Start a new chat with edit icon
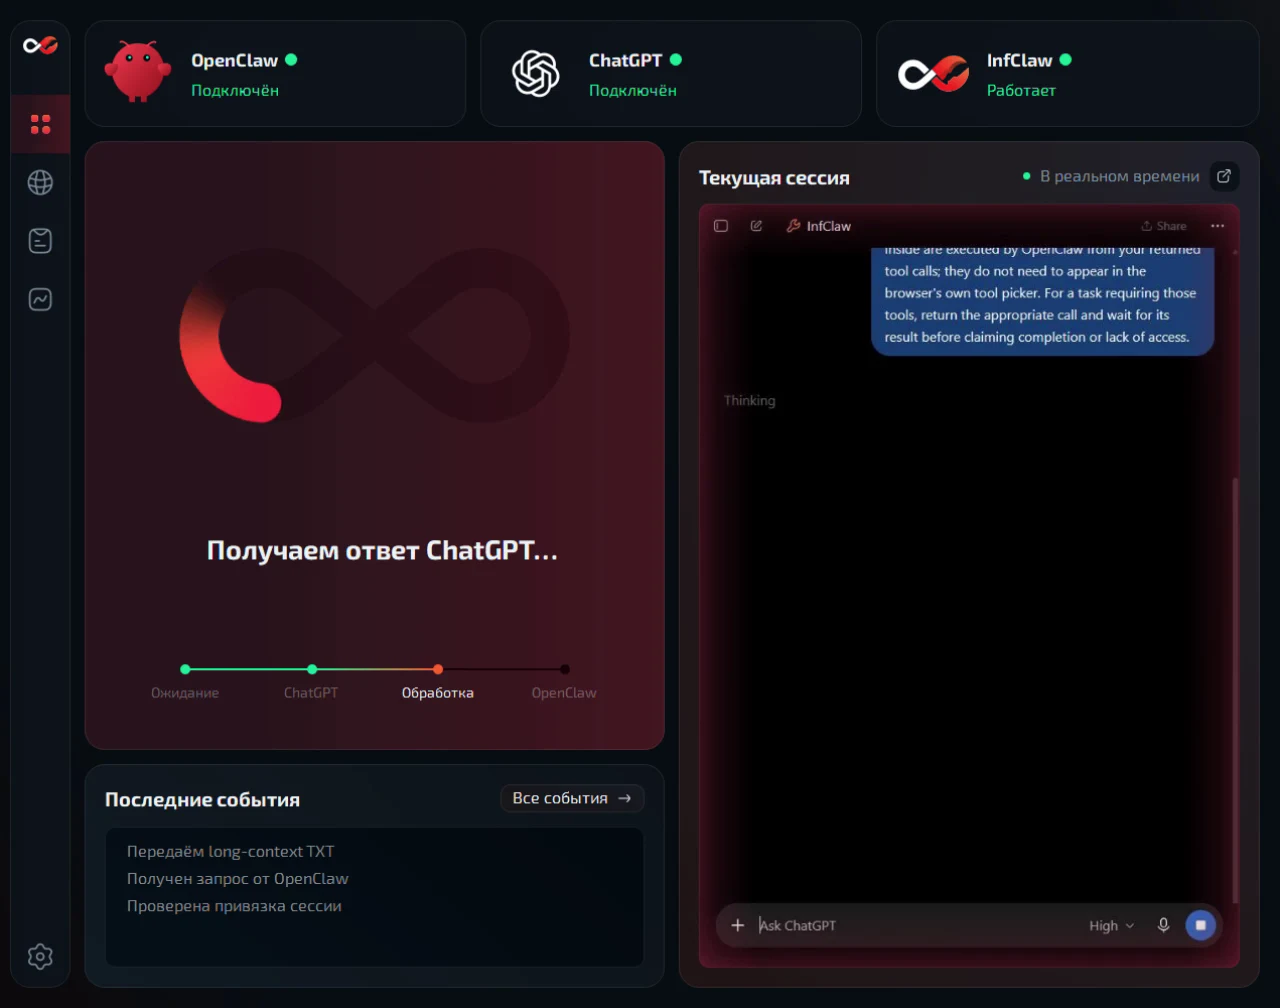1280x1008 pixels. tap(756, 226)
